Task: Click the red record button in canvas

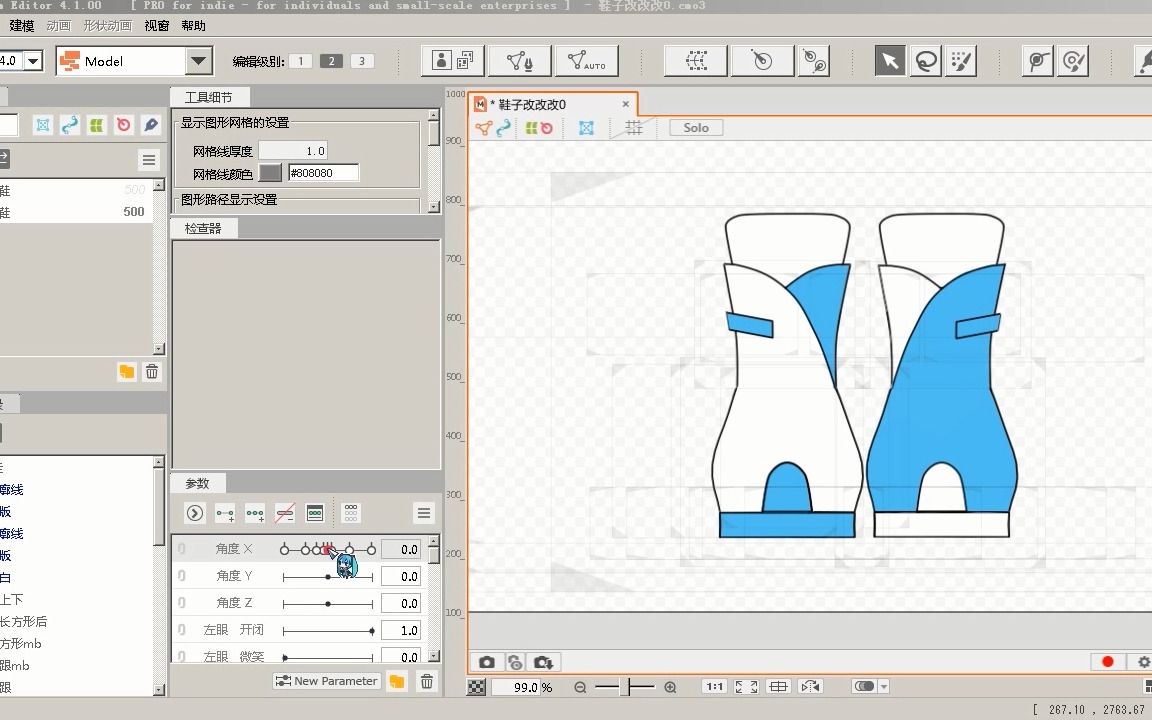Action: 1107,662
